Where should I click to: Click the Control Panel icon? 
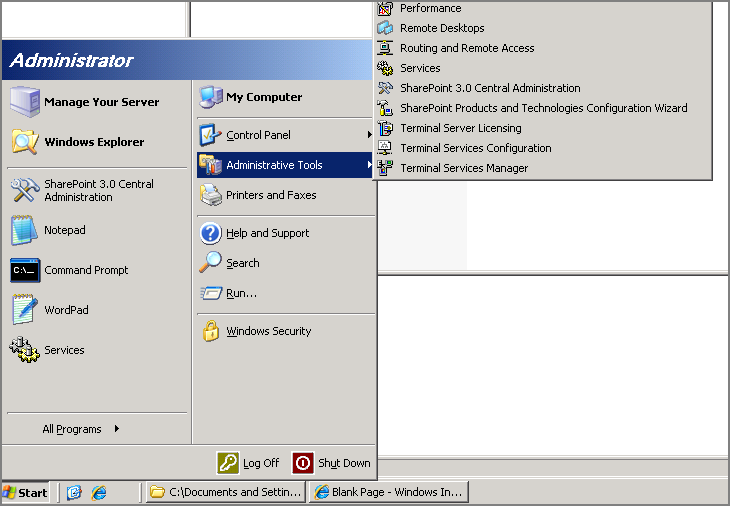(210, 135)
